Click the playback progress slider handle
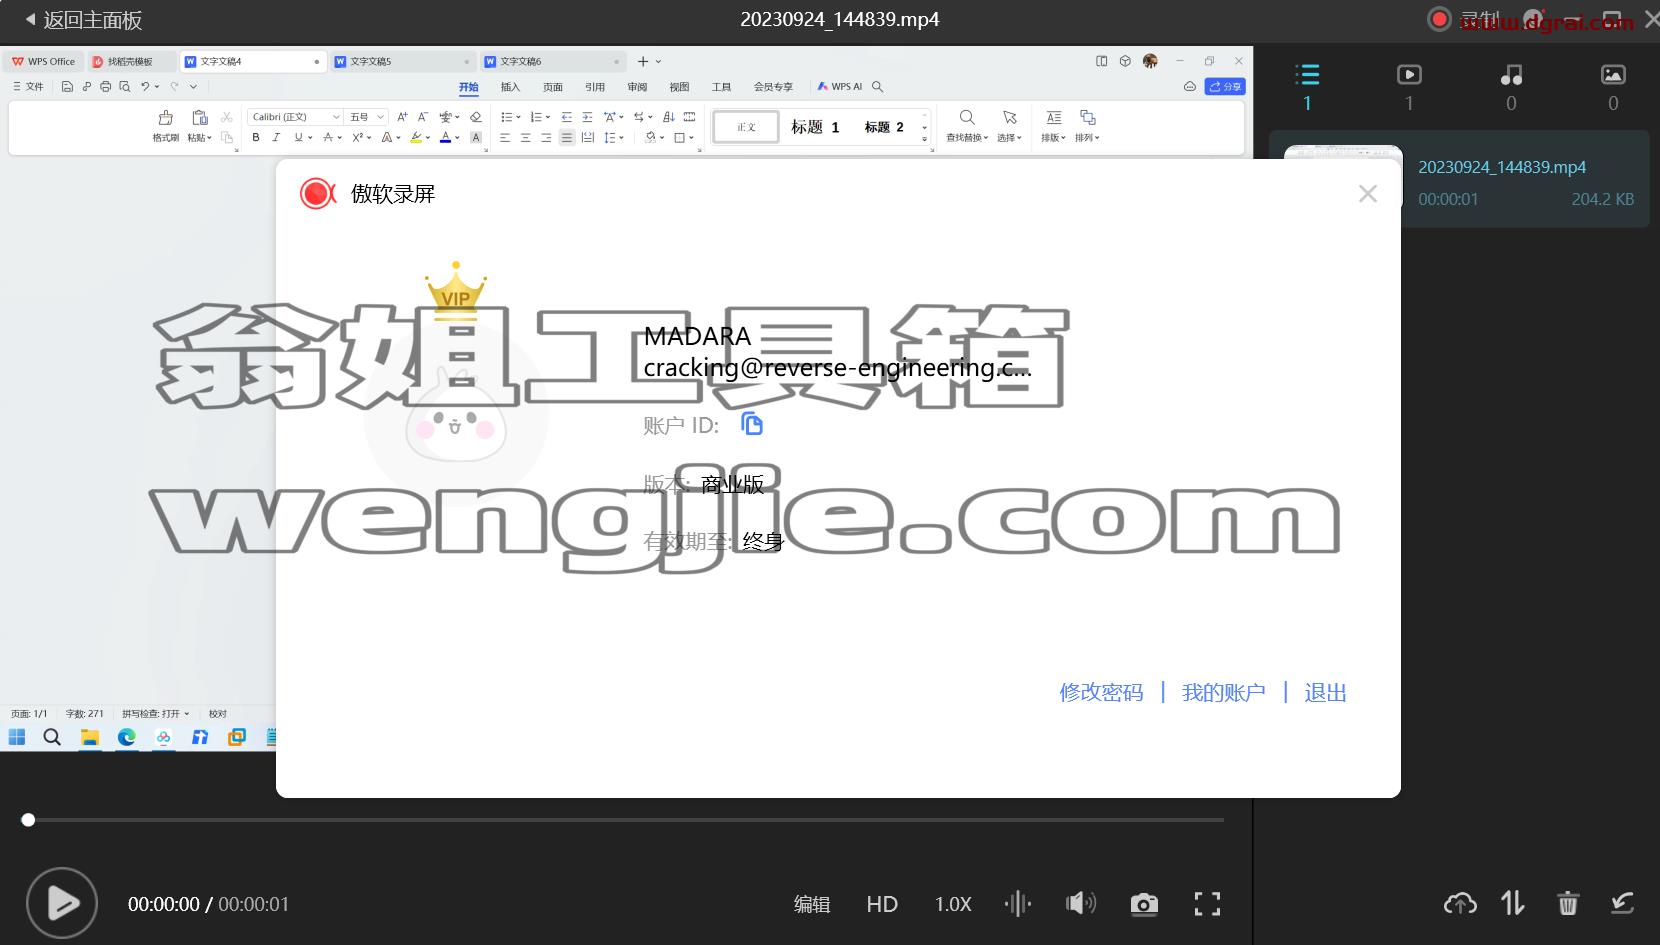This screenshot has width=1660, height=945. pyautogui.click(x=28, y=820)
